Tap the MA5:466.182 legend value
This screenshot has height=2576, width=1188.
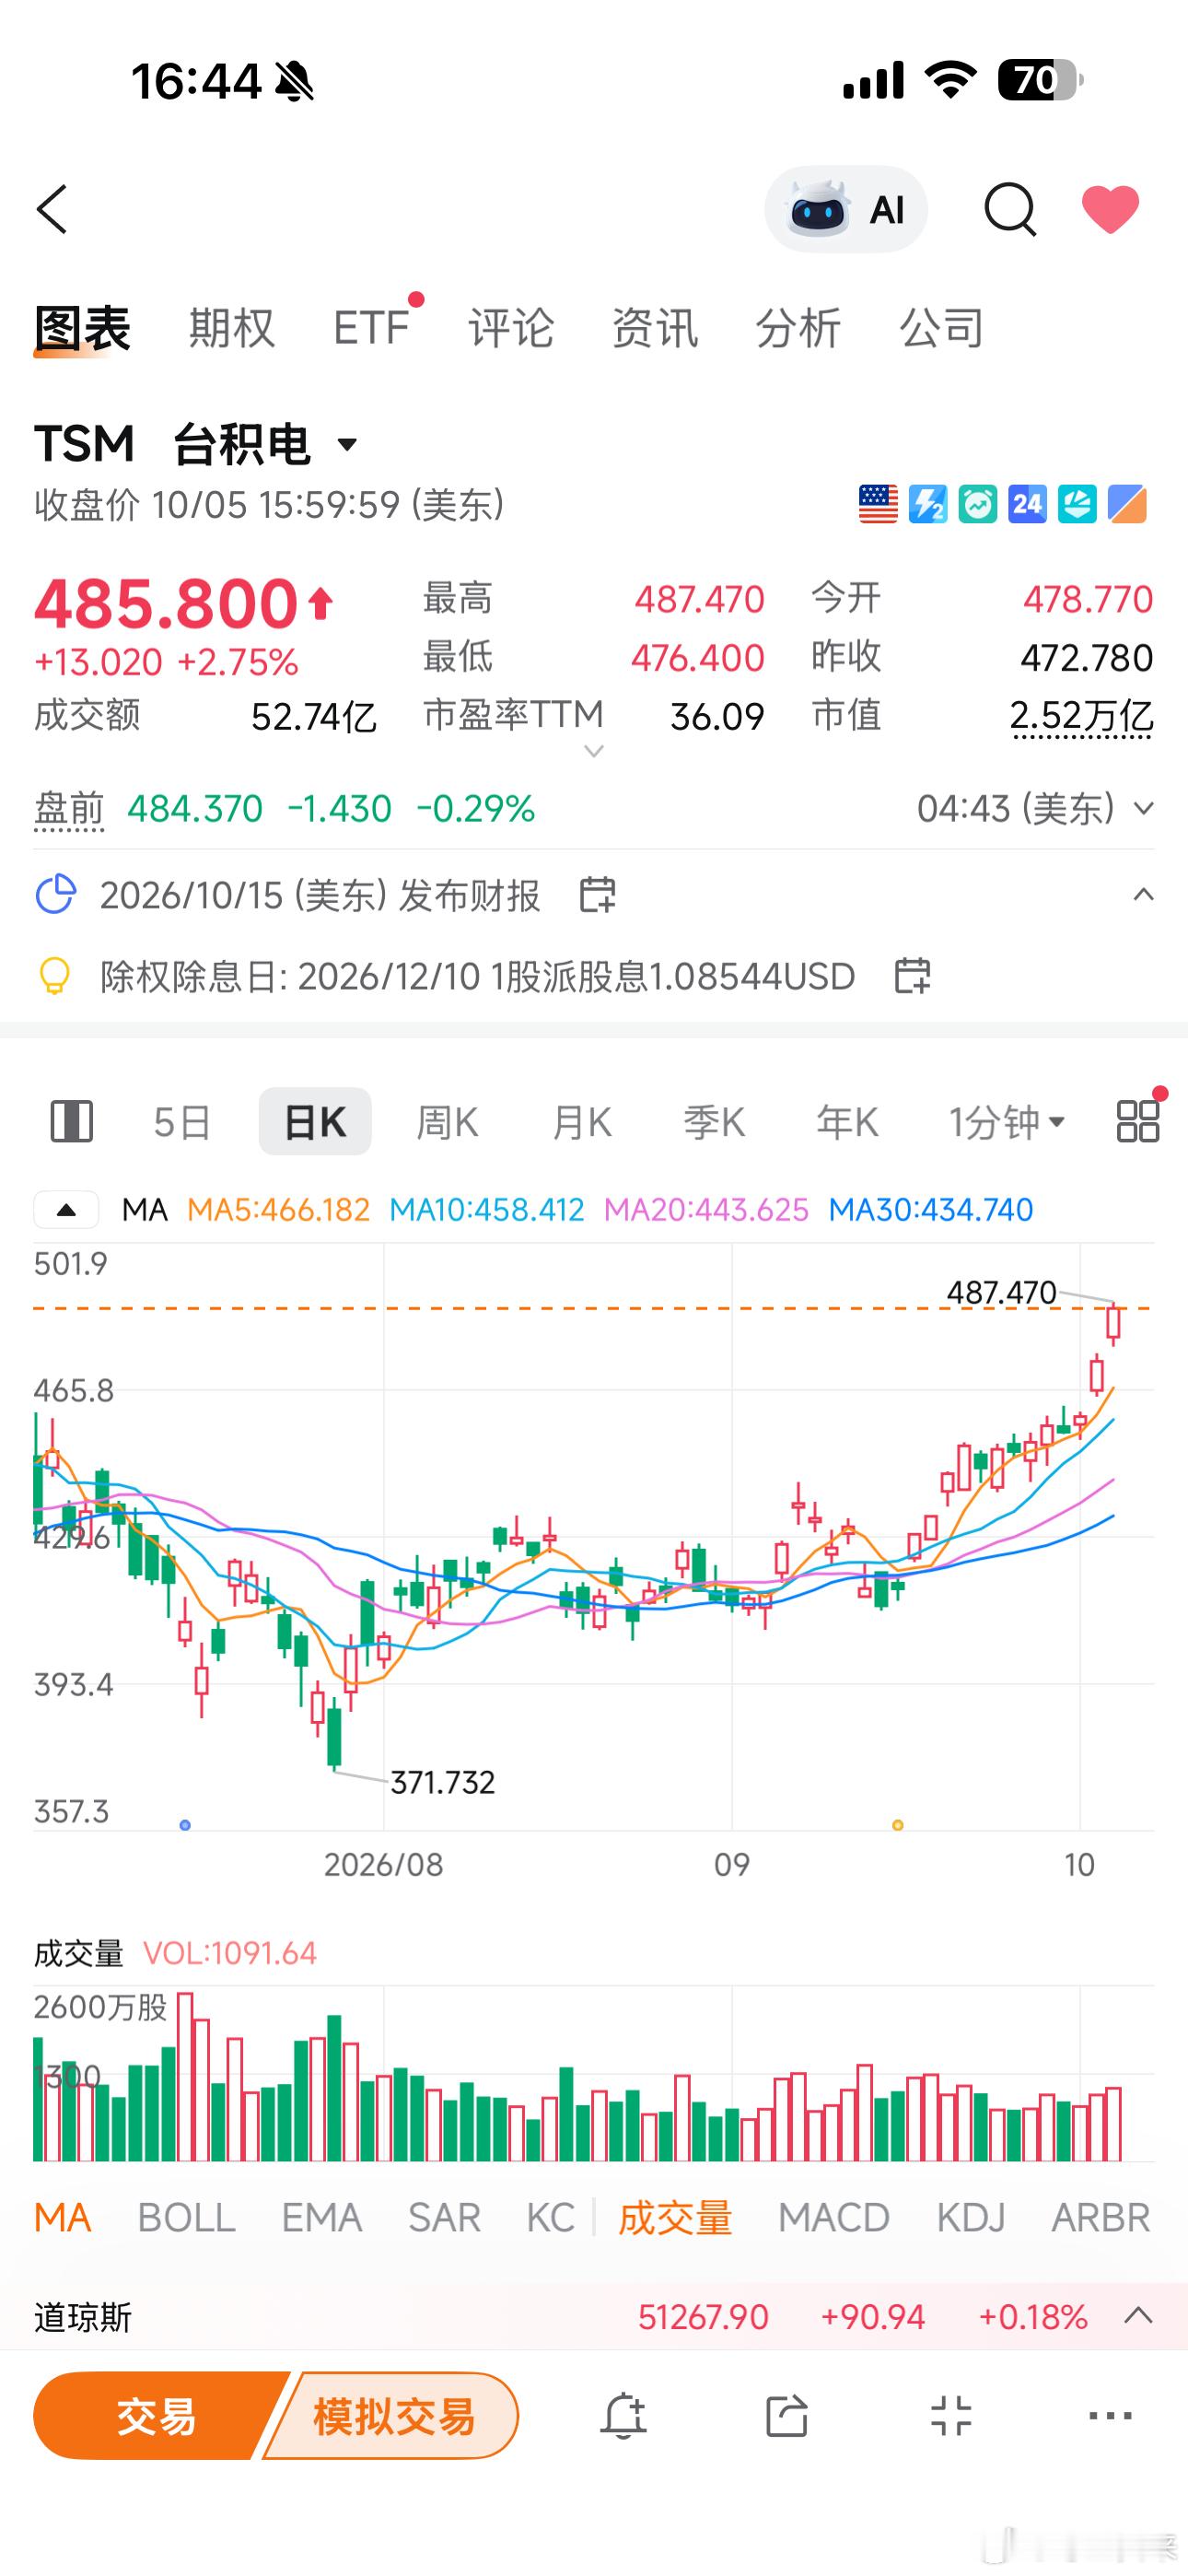278,1210
